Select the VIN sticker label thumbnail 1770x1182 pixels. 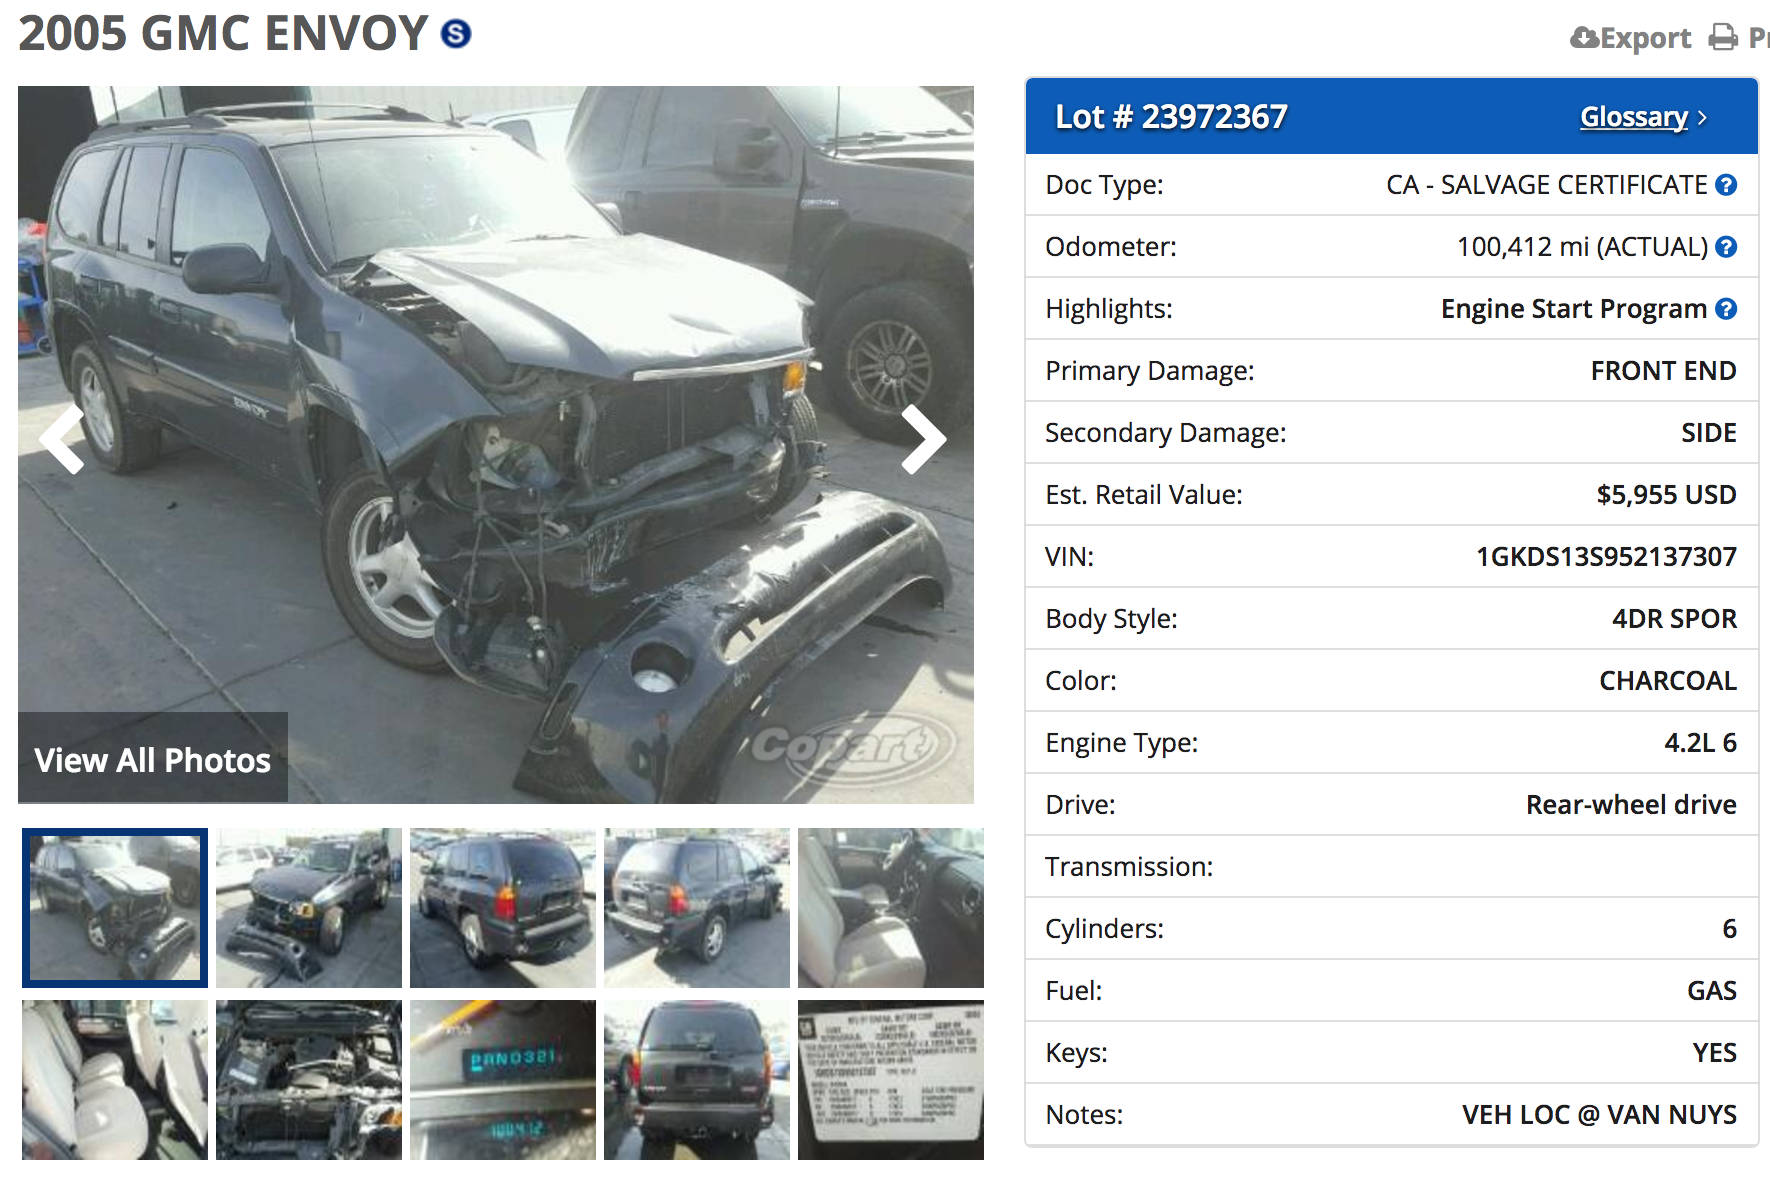tap(891, 1080)
